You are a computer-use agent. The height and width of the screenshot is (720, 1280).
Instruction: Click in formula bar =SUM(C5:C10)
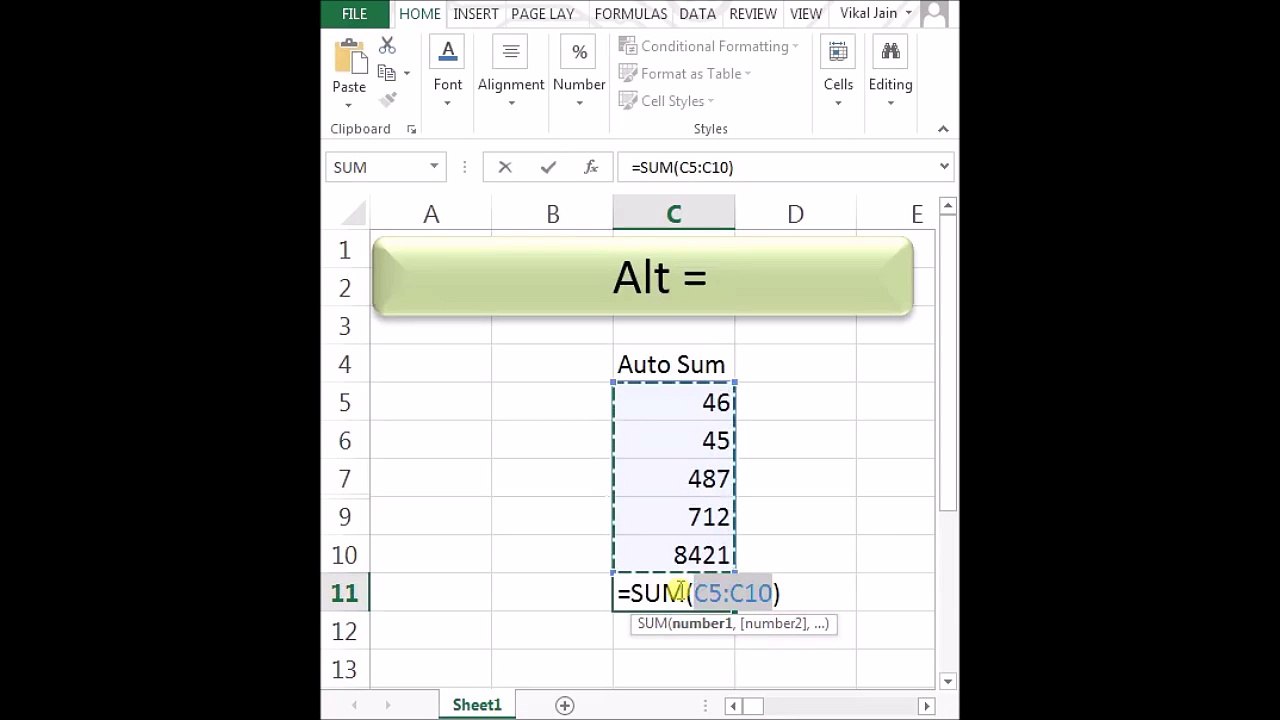point(776,167)
